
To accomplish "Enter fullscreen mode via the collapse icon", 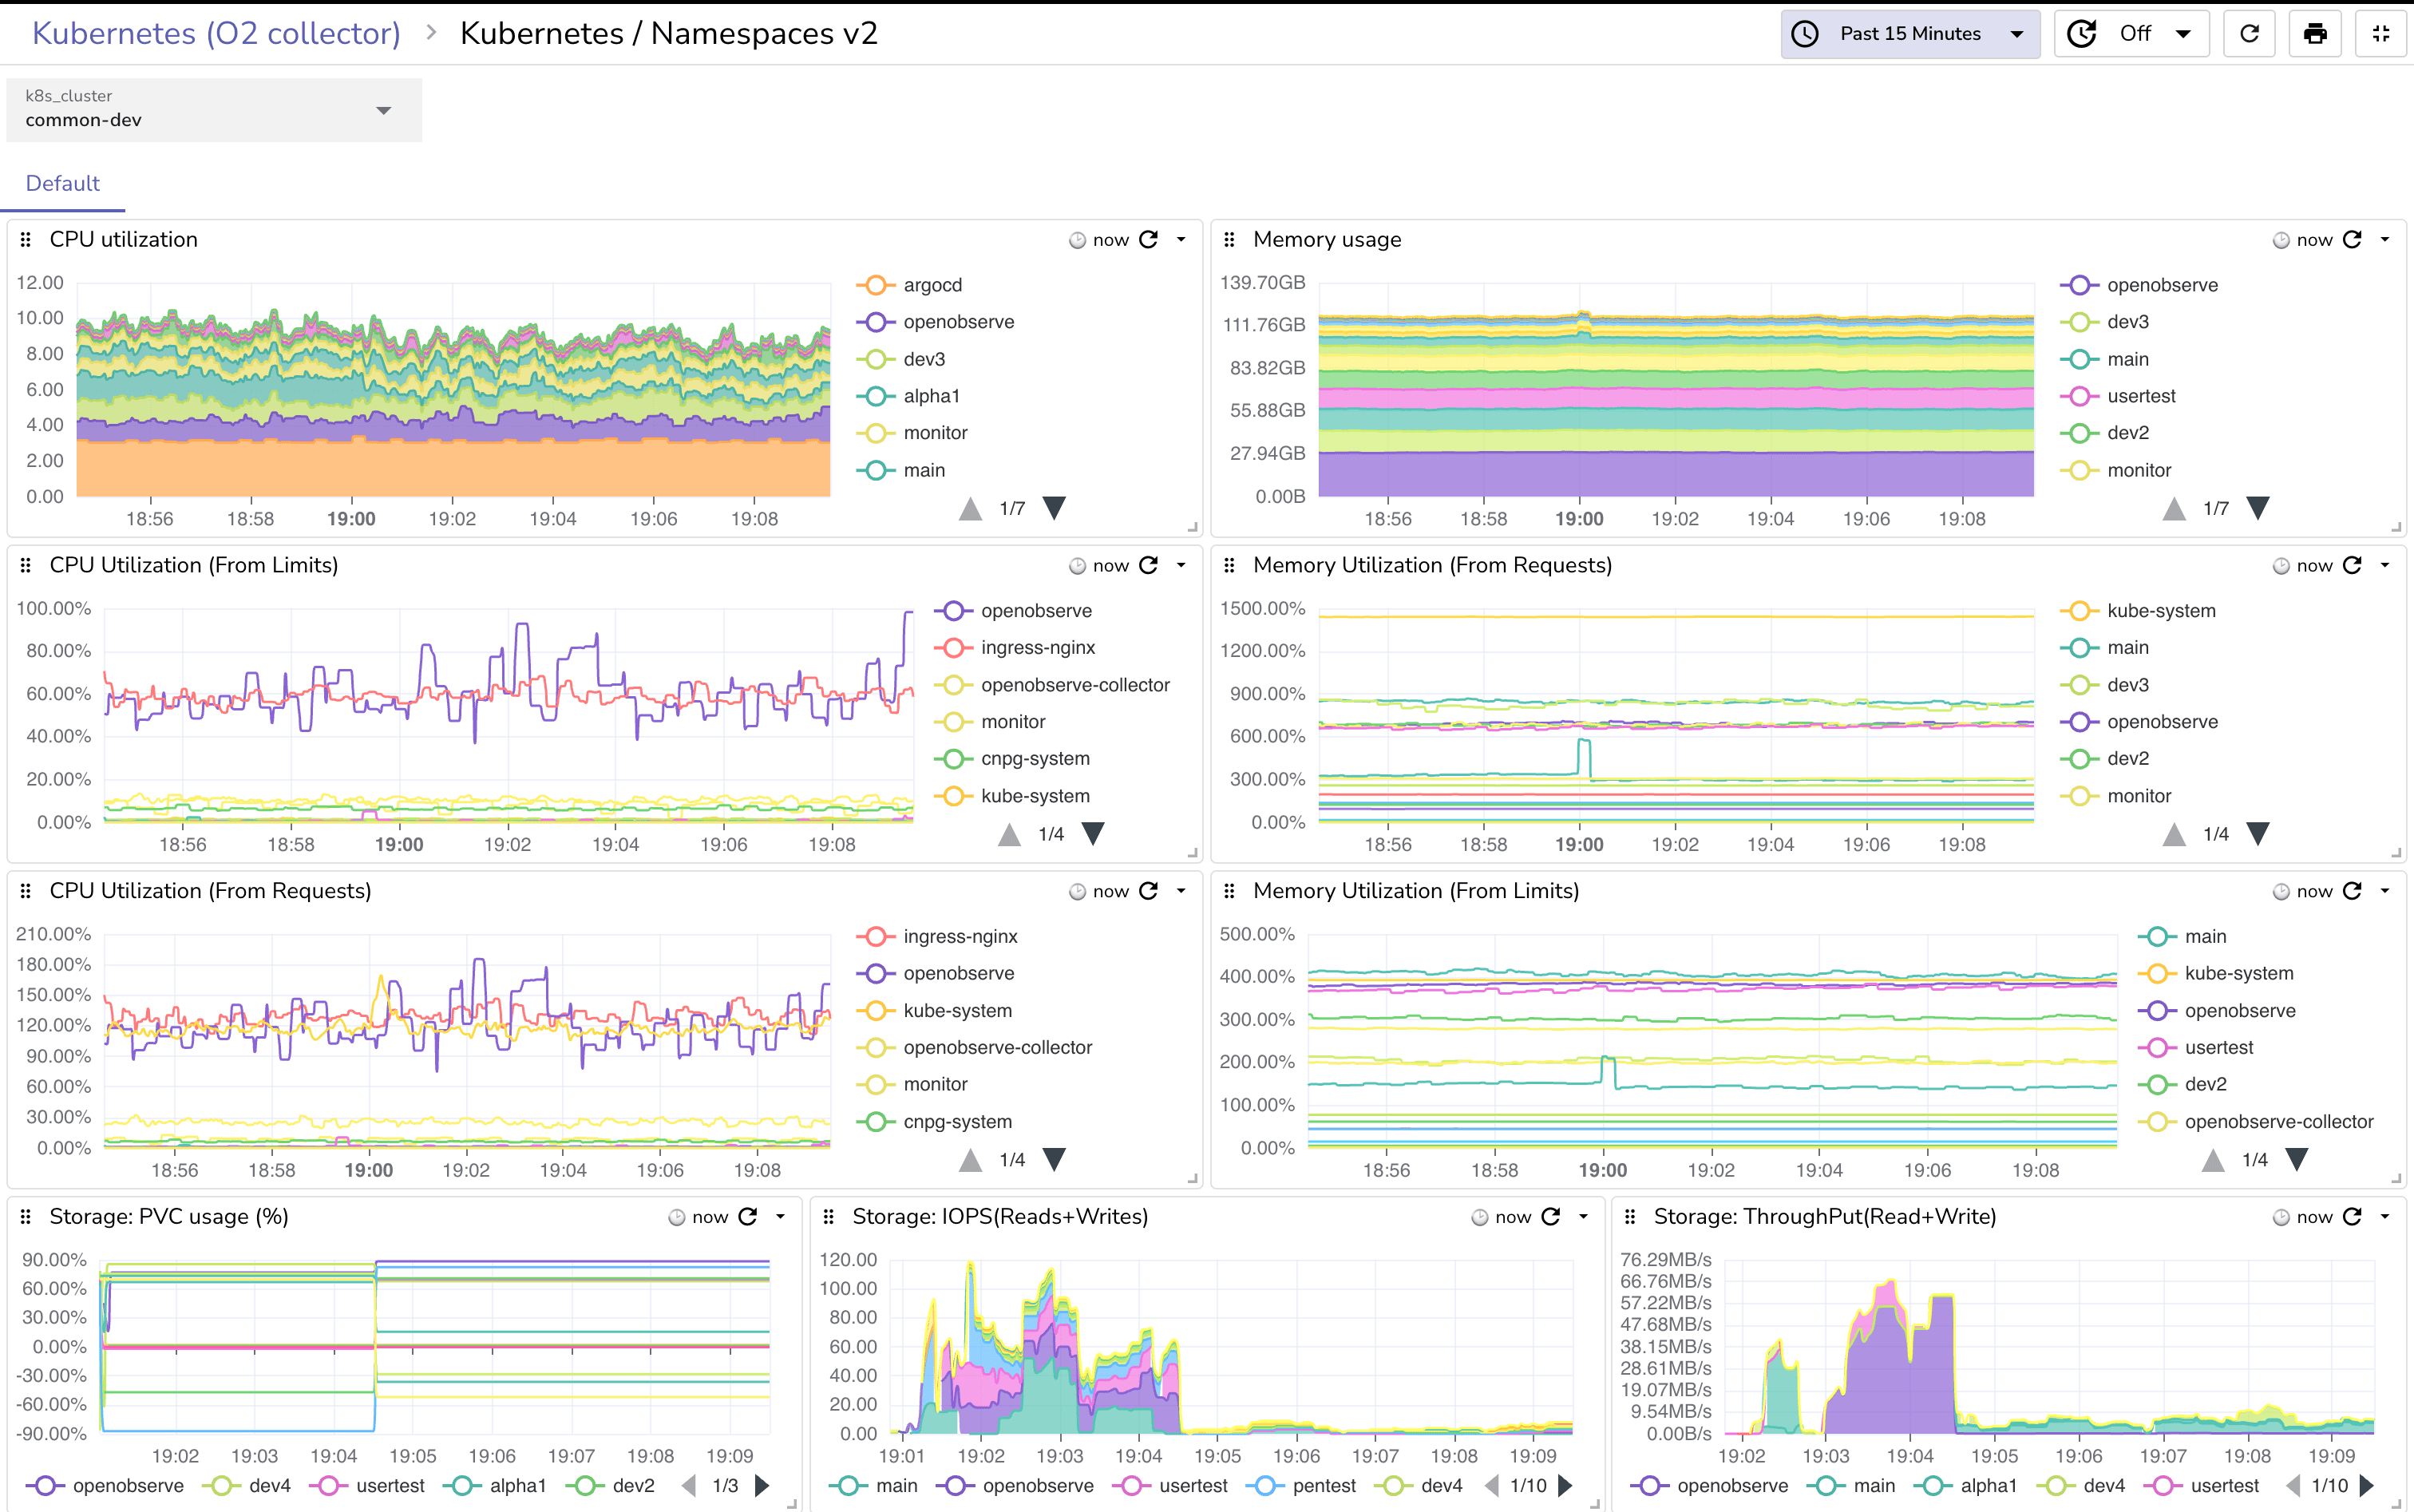I will click(2381, 32).
